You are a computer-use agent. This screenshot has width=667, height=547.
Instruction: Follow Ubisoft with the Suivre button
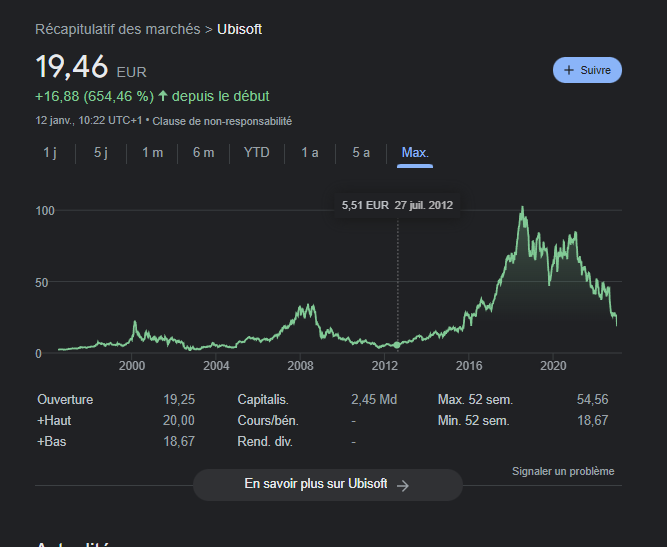tap(587, 70)
